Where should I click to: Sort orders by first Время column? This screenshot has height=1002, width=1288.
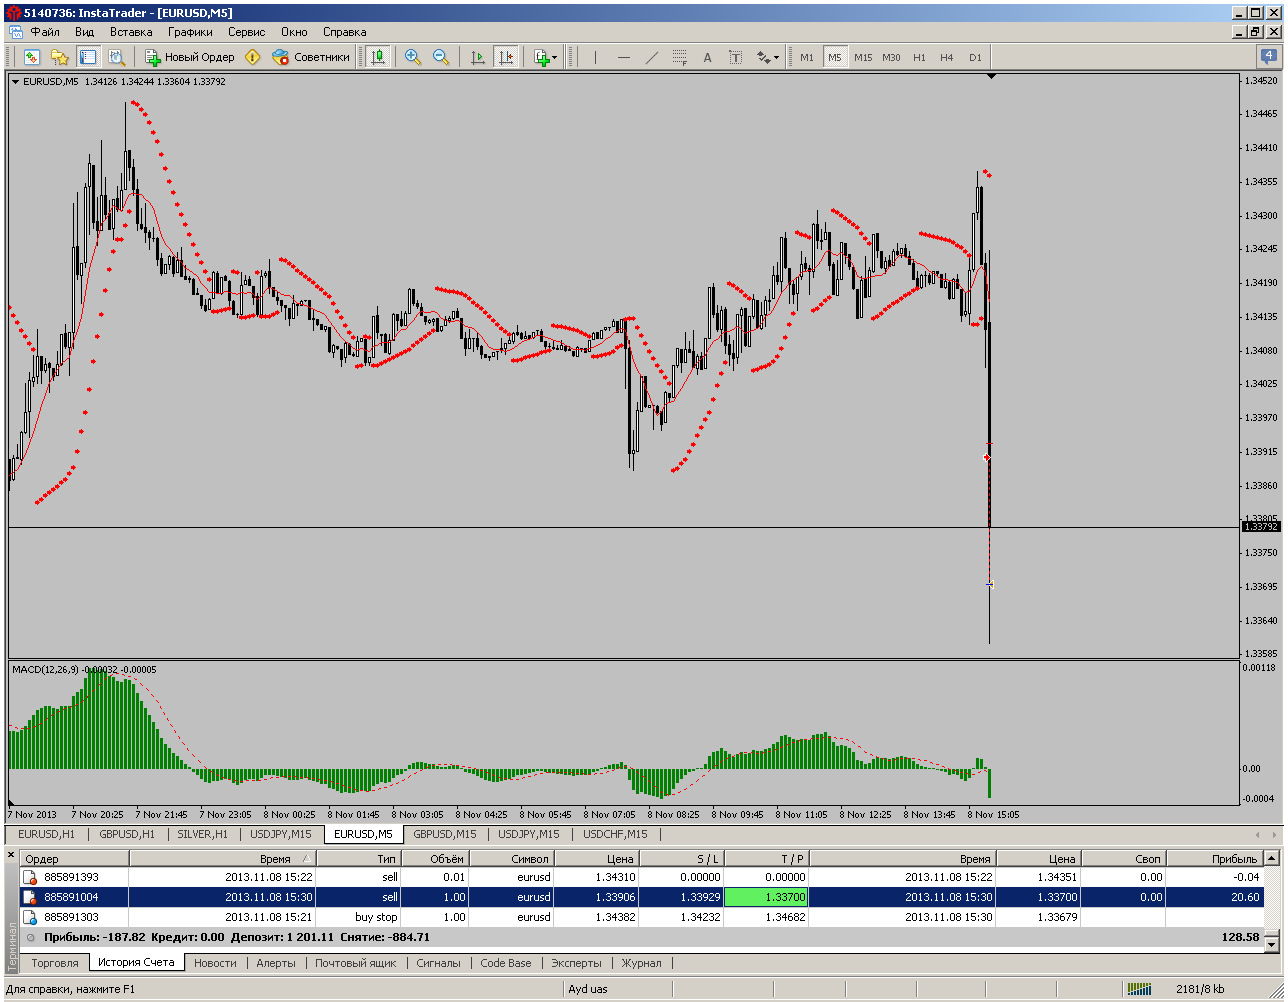pos(223,859)
